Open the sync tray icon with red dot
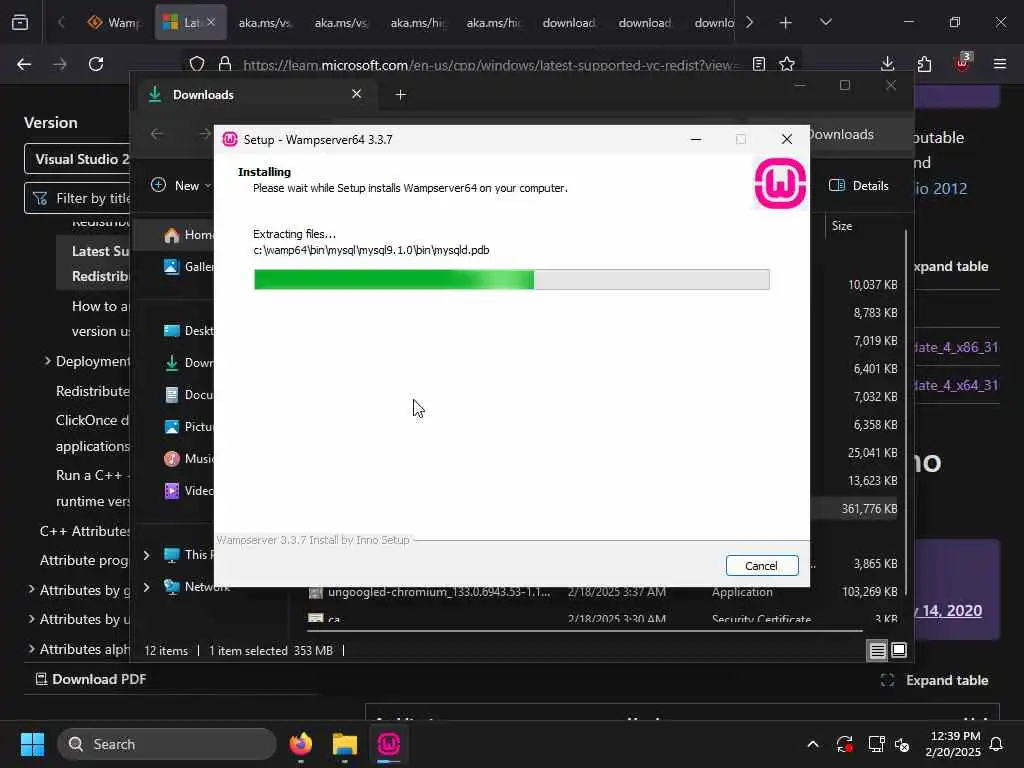This screenshot has height=768, width=1024. [x=844, y=744]
